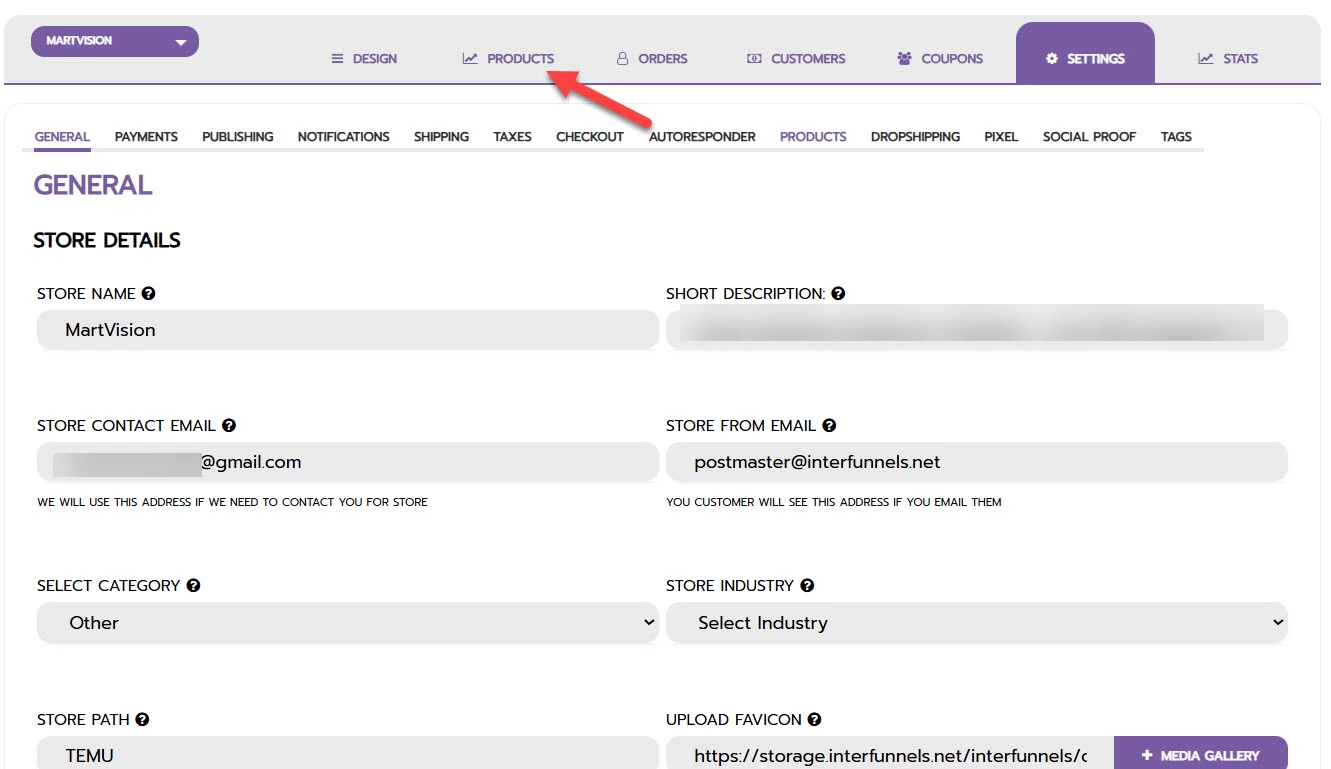Open the PAYMENTS settings sub-tab
The width and height of the screenshot is (1331, 769).
146,137
